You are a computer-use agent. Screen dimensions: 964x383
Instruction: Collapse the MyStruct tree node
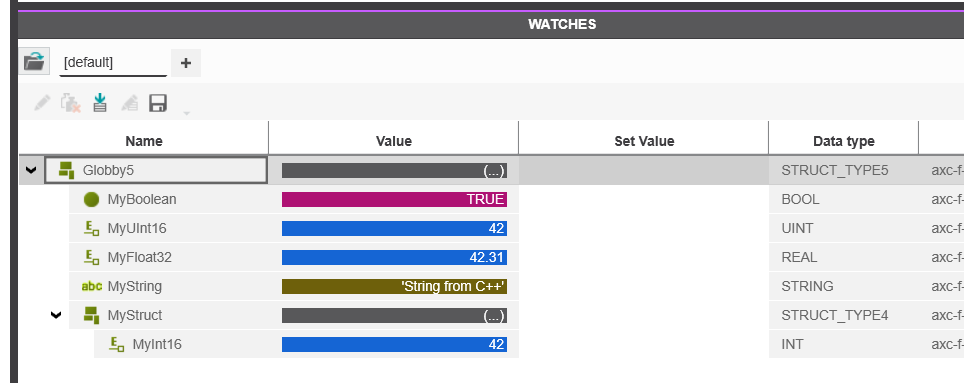tap(56, 315)
